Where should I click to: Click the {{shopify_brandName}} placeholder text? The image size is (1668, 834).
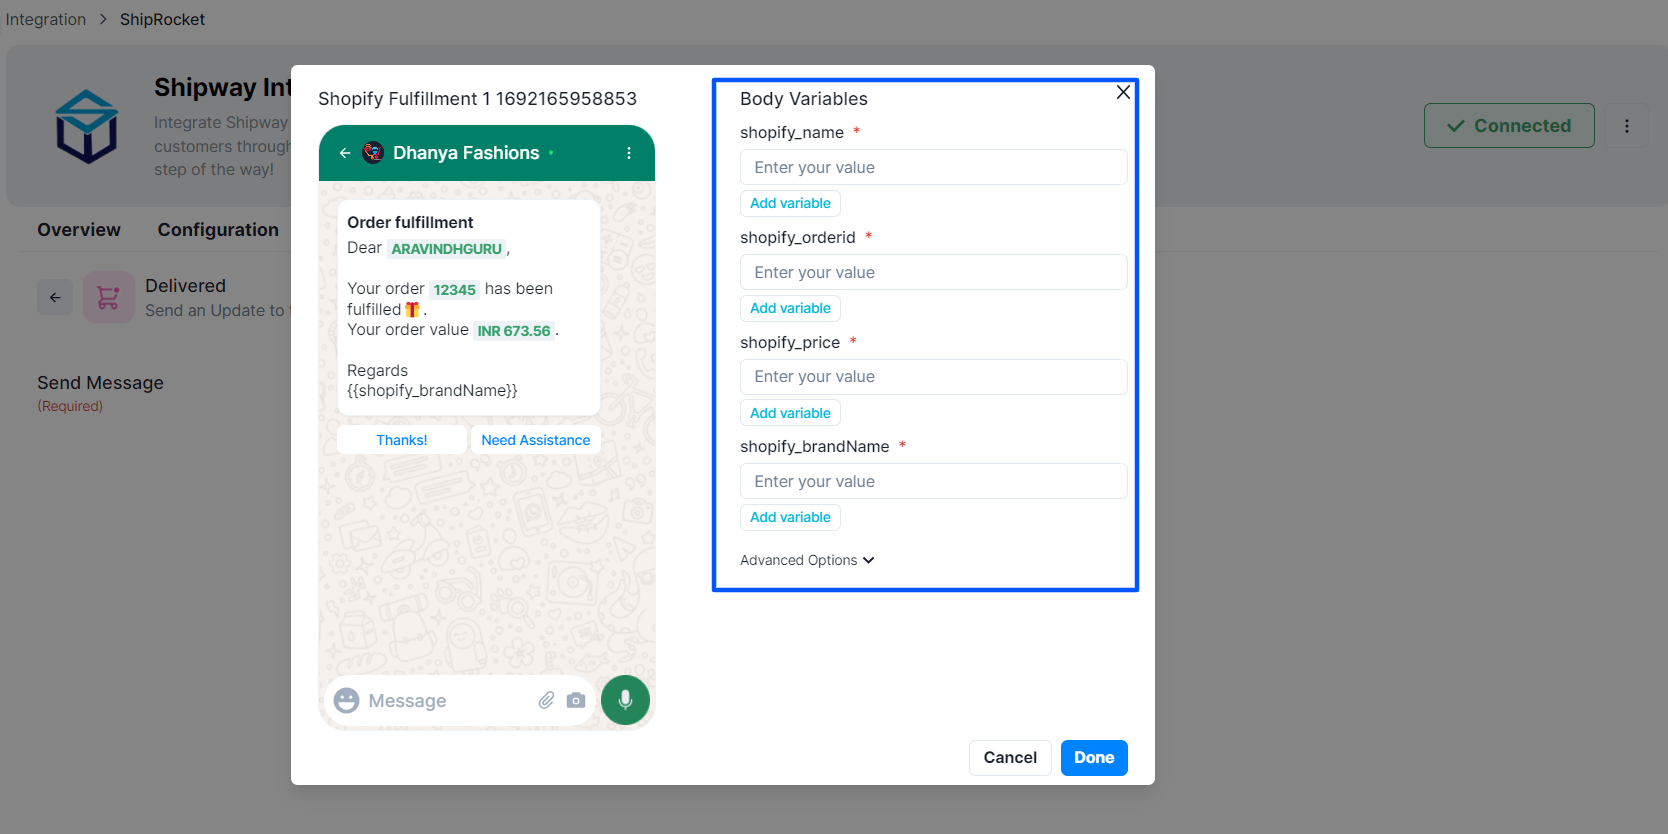[x=432, y=391]
